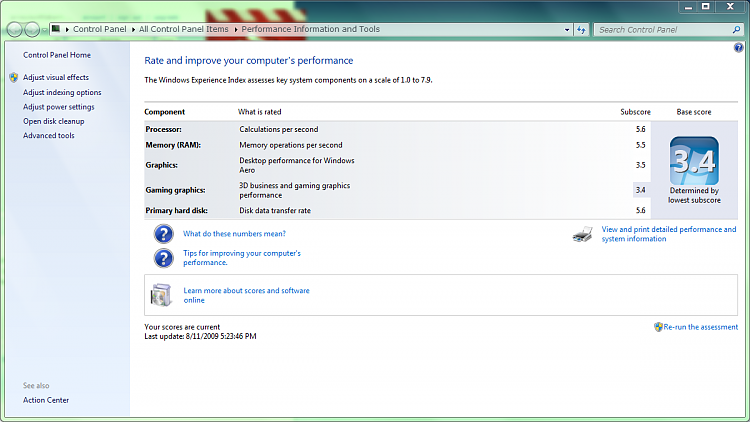Screen dimensions: 750x422
Task: Click question icon beside performance tips
Action: (164, 258)
